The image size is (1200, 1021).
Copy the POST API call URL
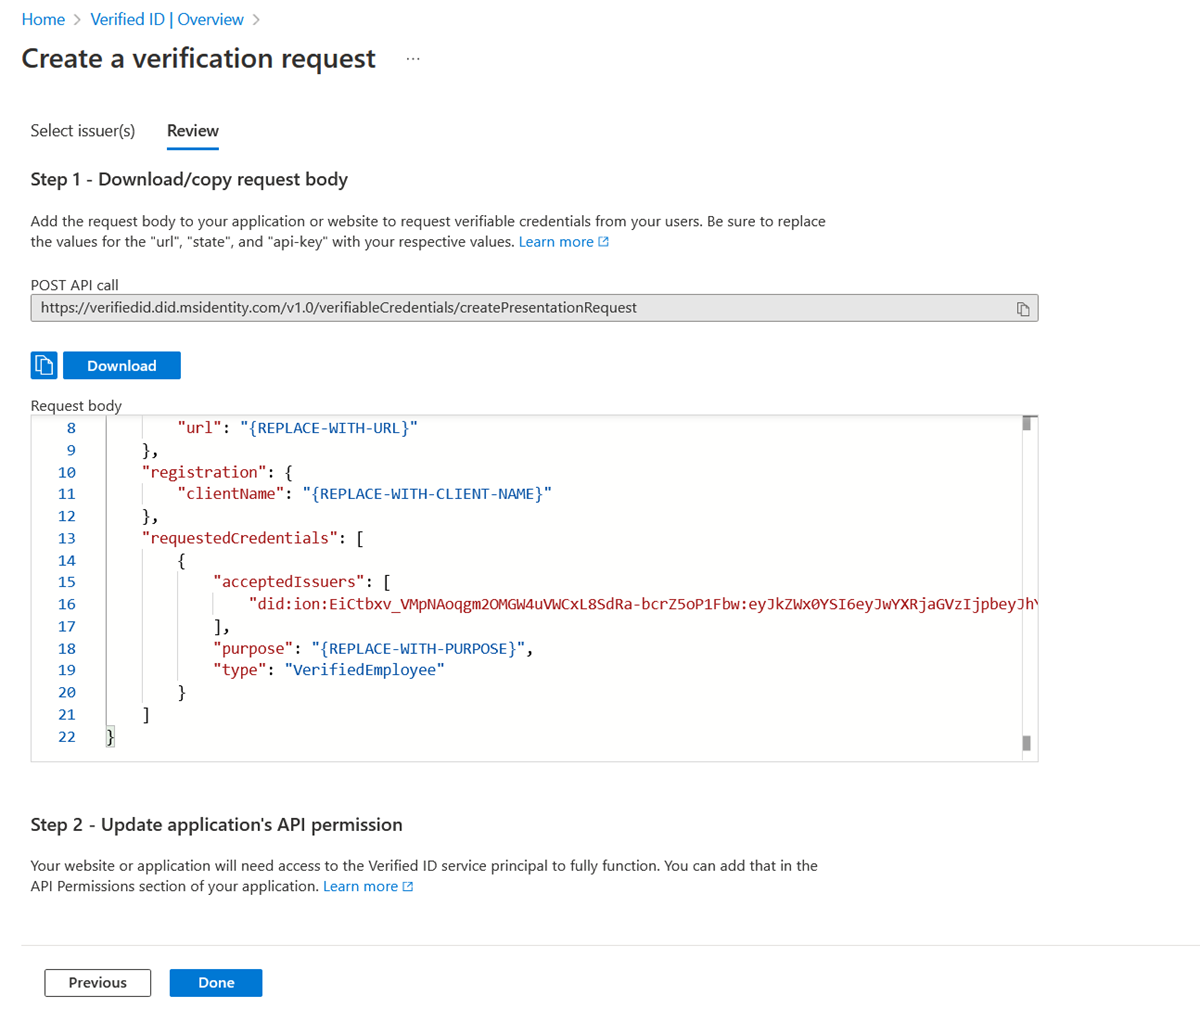pyautogui.click(x=1022, y=309)
